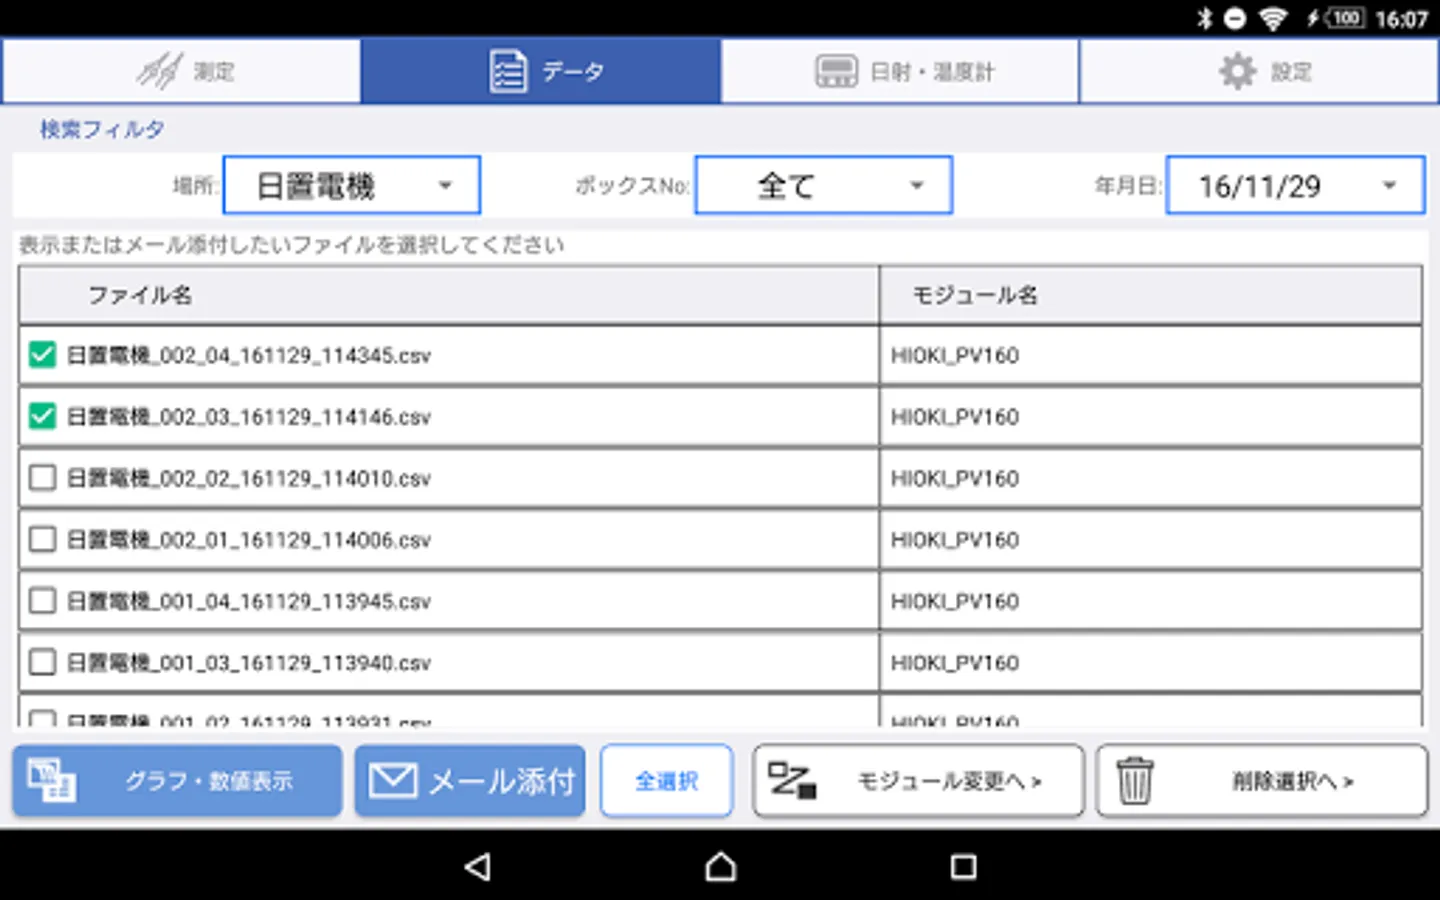Click the モジュール名 column header
This screenshot has width=1440, height=900.
pos(1151,295)
